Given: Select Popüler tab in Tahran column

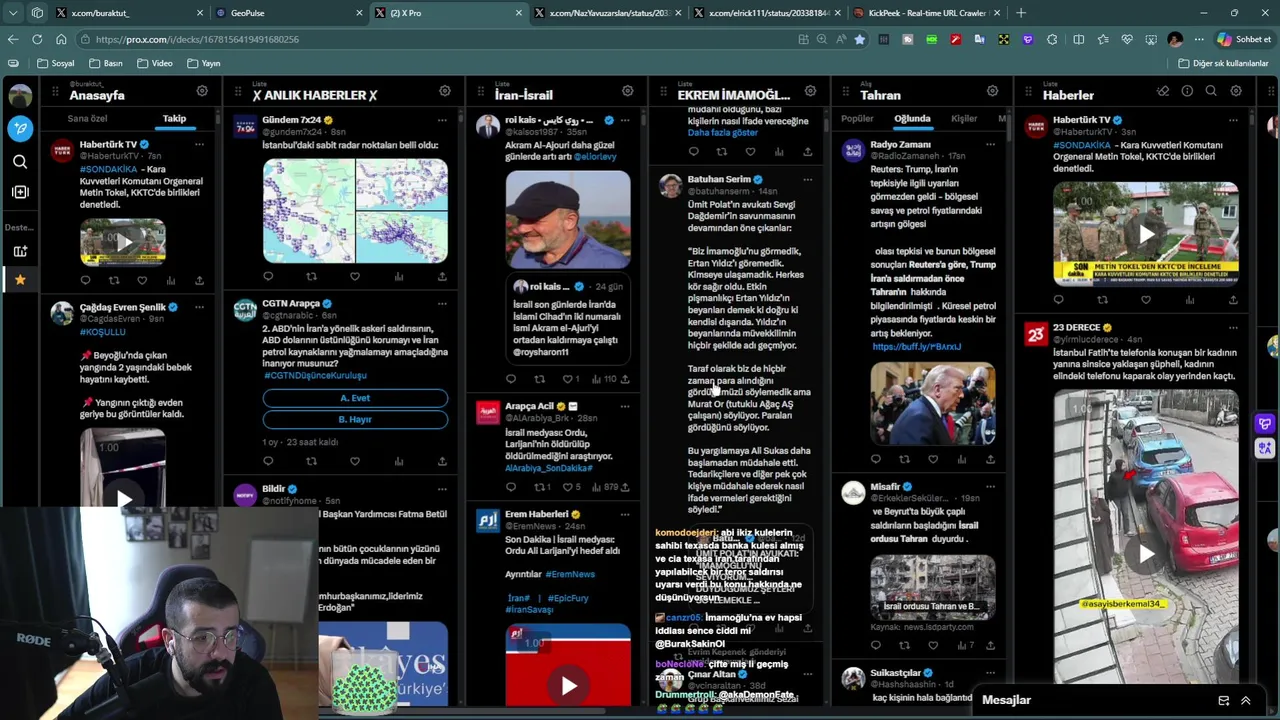Looking at the screenshot, I should 857,118.
